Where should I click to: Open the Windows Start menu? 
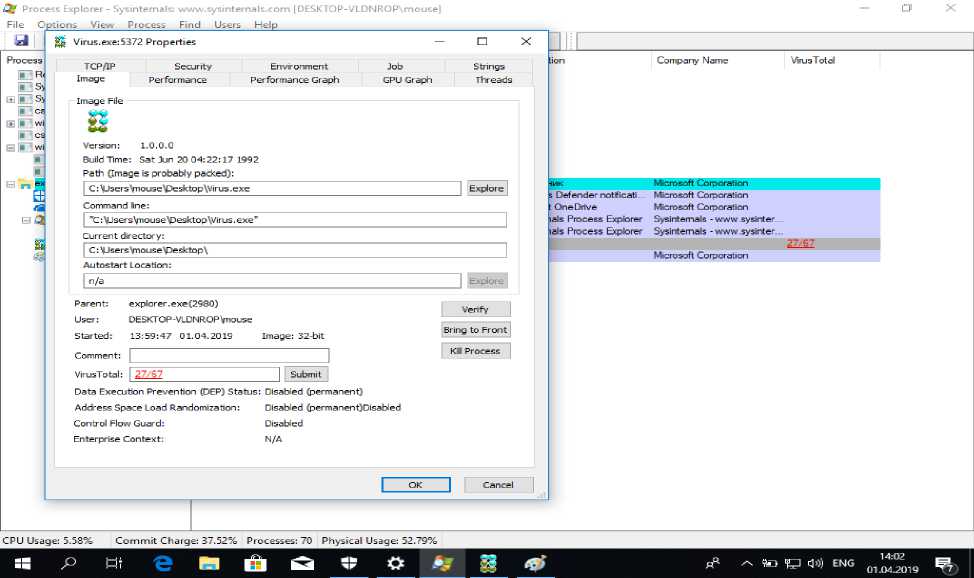[x=22, y=564]
